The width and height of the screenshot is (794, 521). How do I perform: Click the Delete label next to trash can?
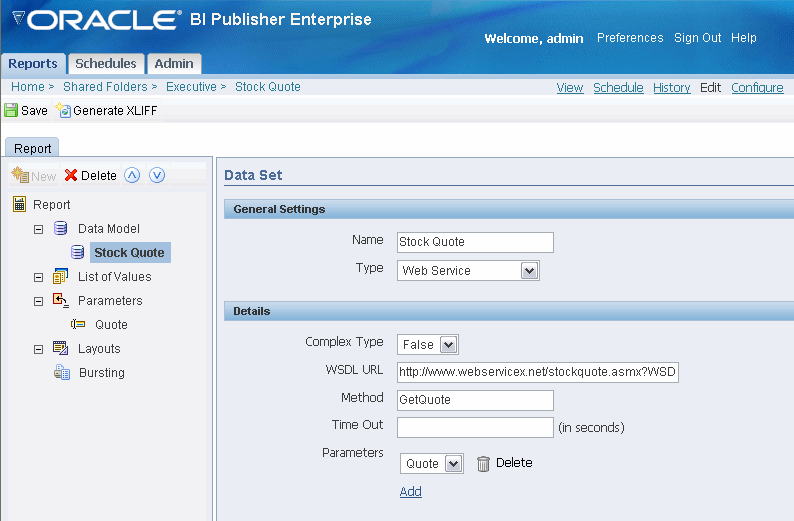[514, 463]
